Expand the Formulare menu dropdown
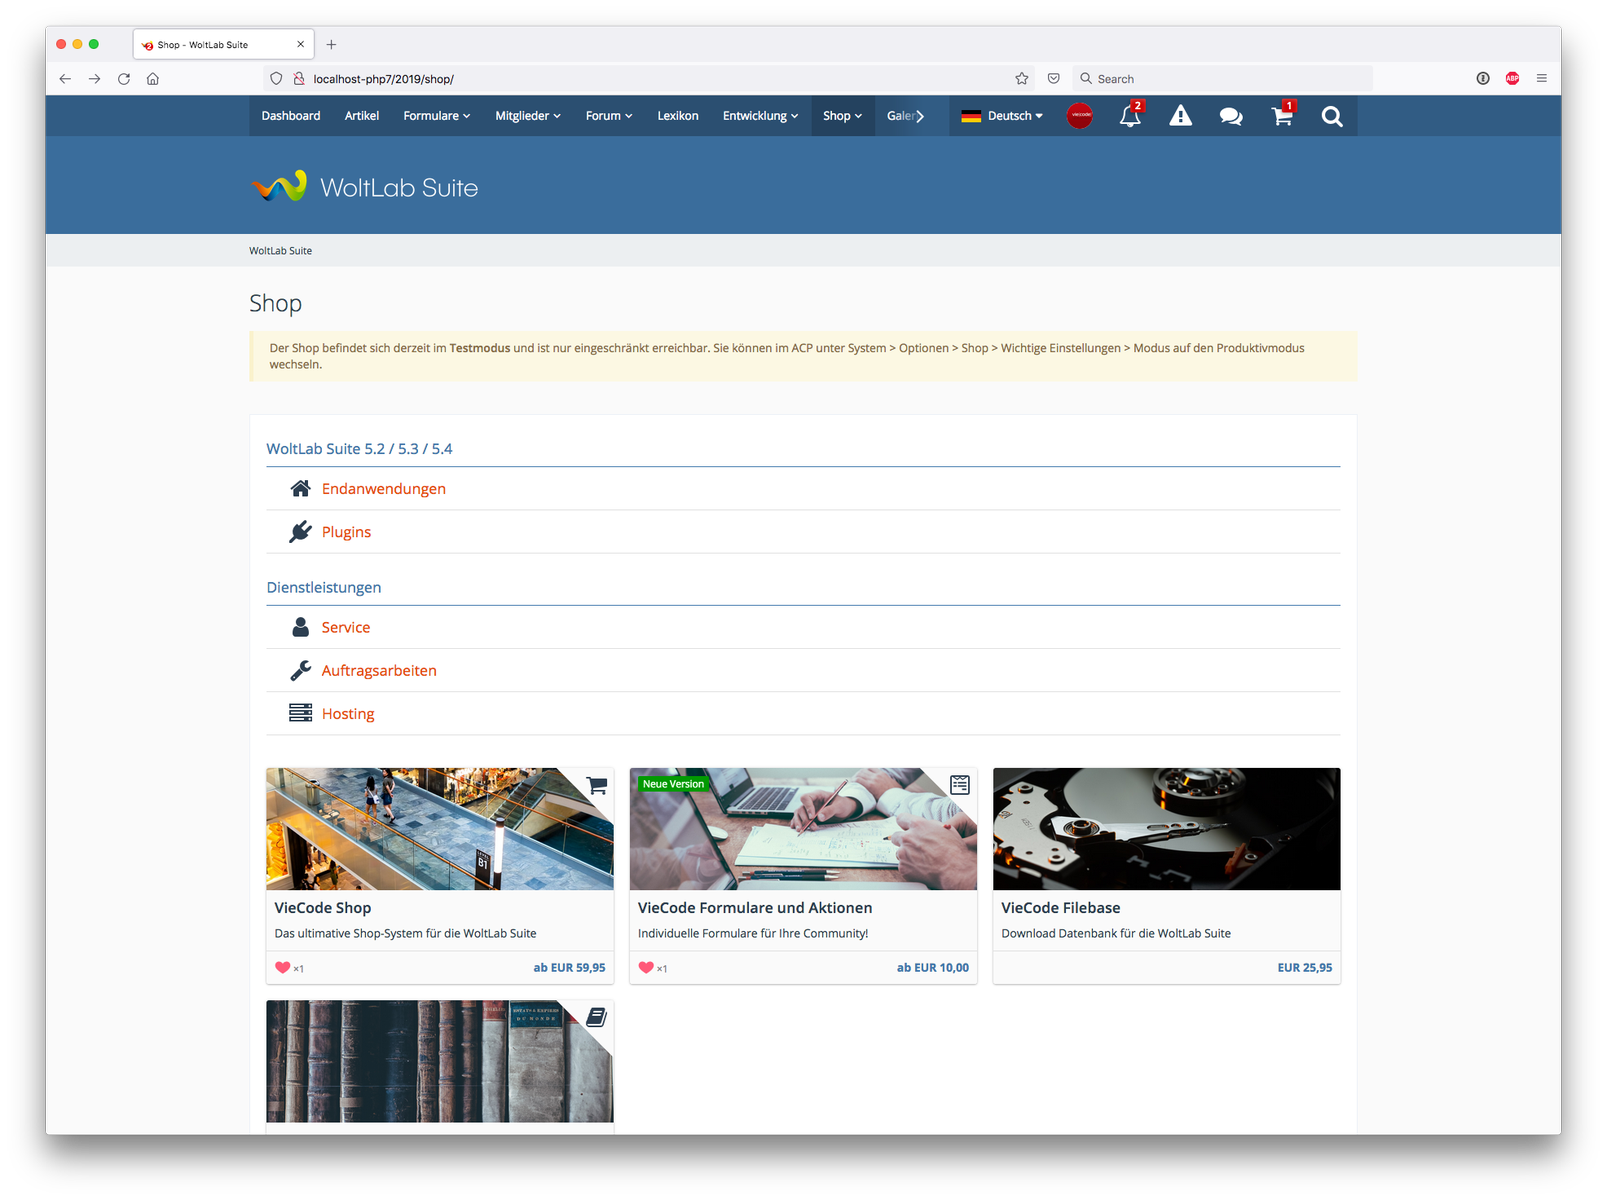 [436, 116]
